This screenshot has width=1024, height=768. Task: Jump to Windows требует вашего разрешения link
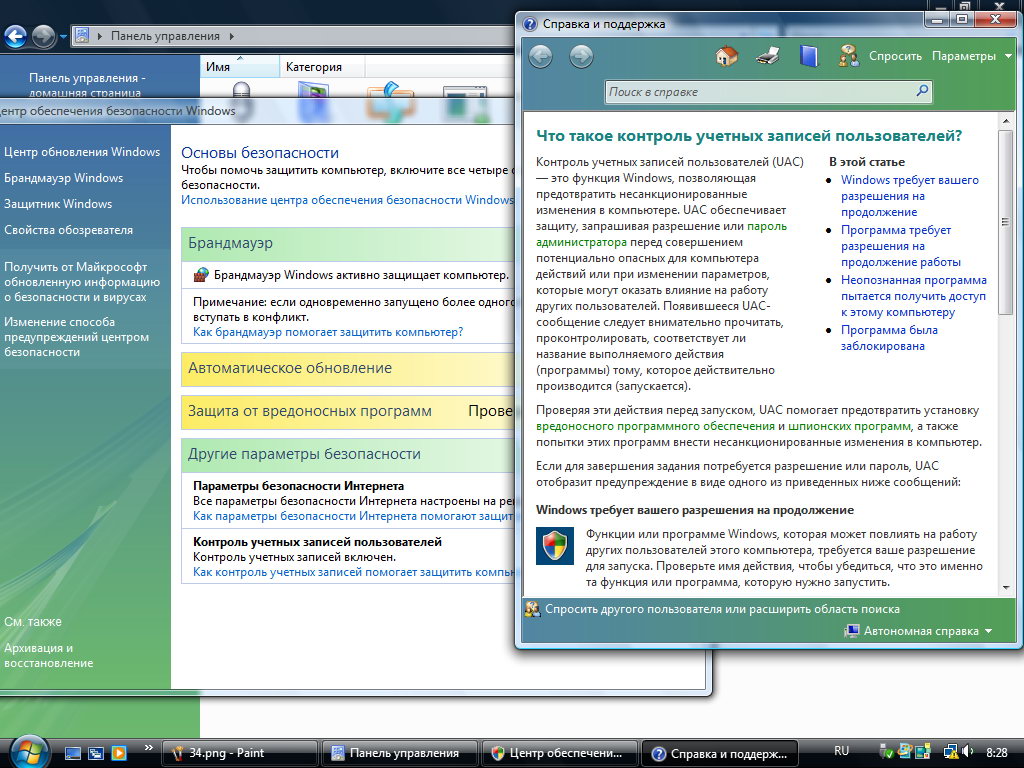(910, 195)
